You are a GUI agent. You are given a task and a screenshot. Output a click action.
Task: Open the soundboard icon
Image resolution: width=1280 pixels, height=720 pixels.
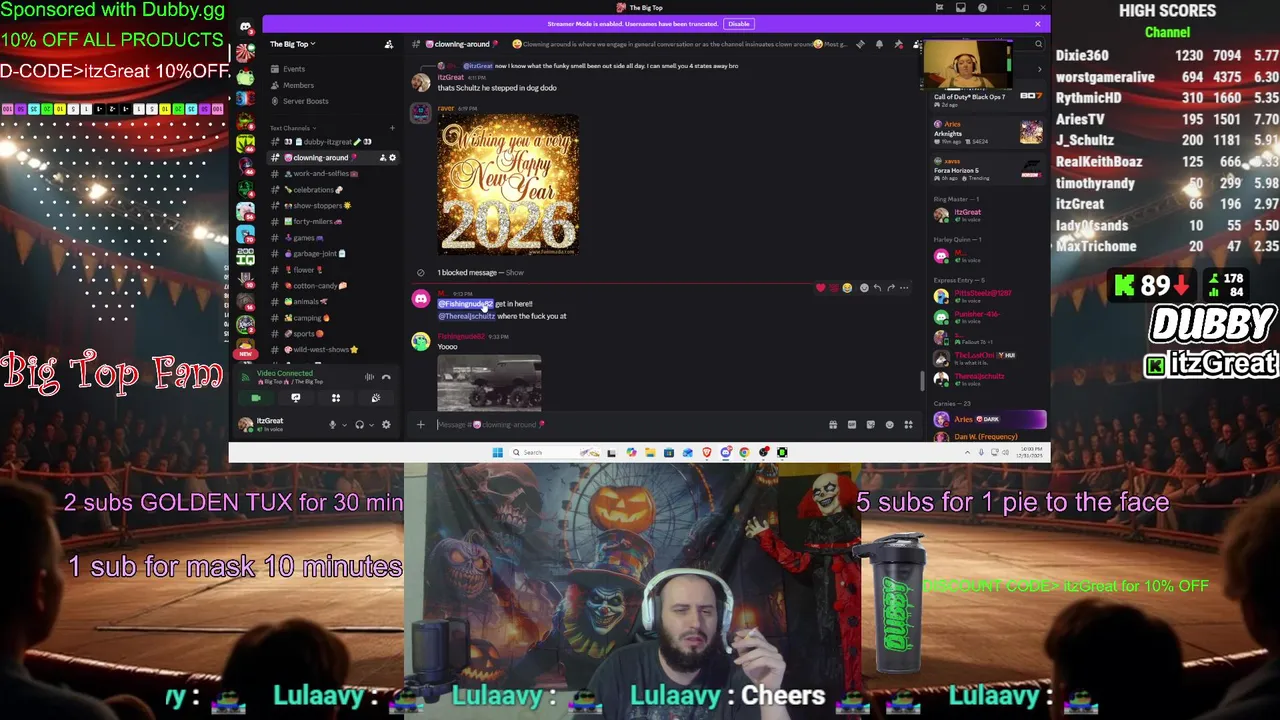pos(376,398)
